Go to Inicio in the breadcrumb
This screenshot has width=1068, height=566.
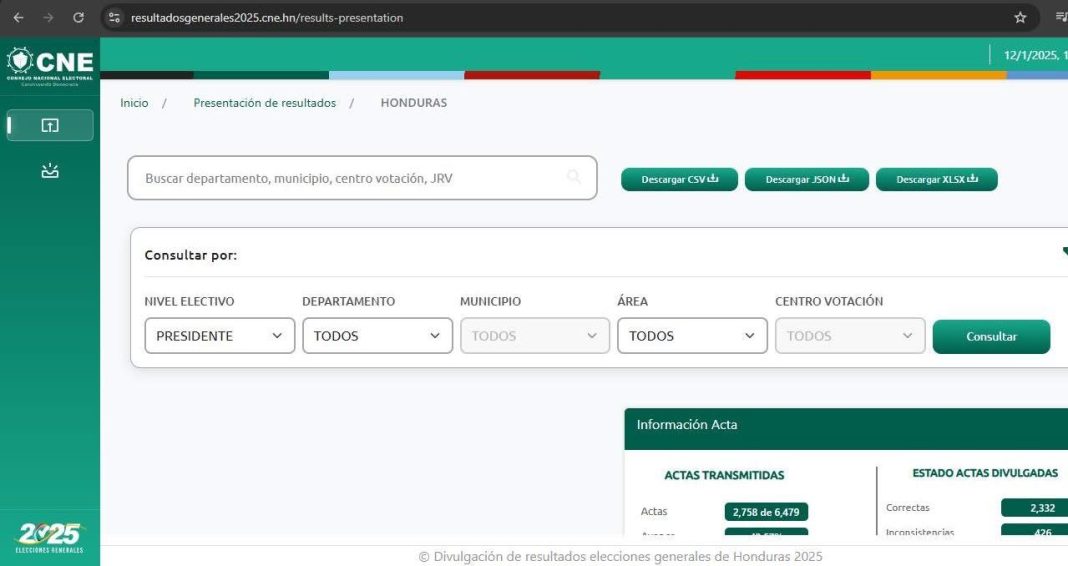coord(134,103)
